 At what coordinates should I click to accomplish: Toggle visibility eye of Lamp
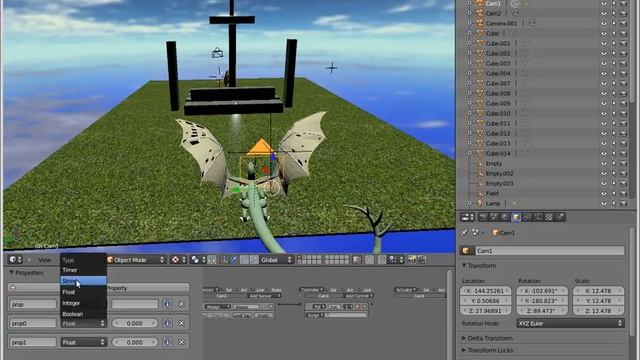click(604, 203)
